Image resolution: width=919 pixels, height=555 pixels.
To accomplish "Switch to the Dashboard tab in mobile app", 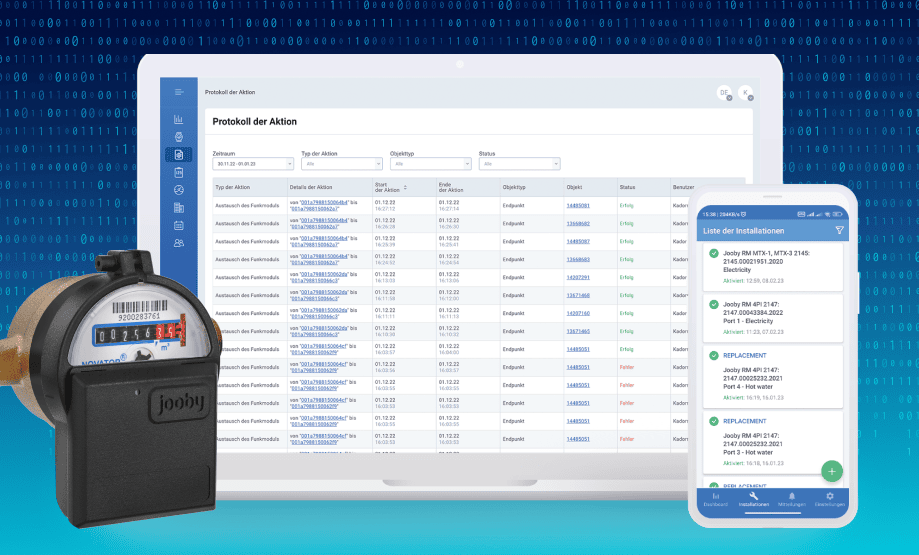I will tap(715, 498).
